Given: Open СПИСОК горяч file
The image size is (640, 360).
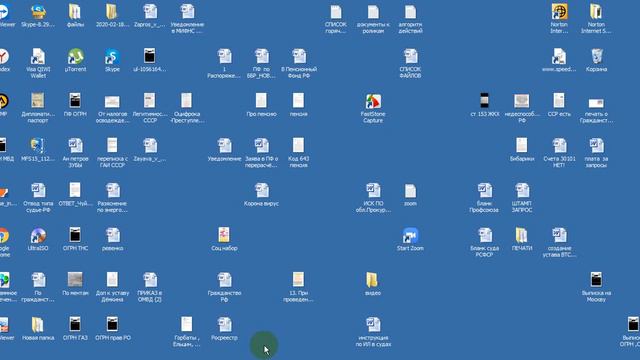Looking at the screenshot, I should point(336,12).
